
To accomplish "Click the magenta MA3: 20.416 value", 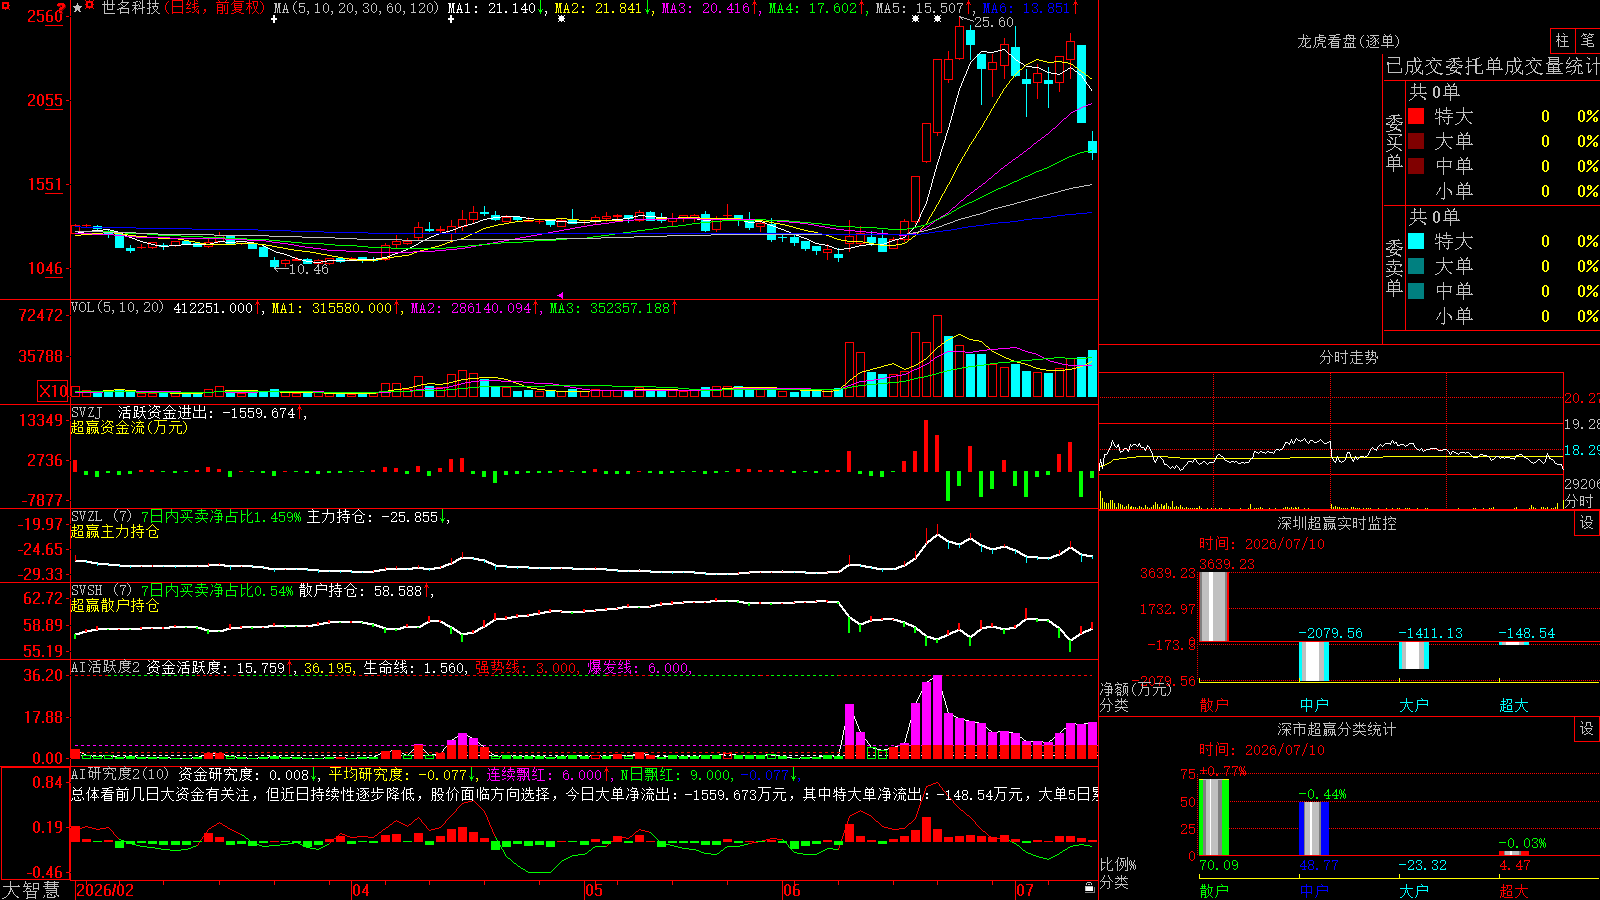I will [710, 8].
